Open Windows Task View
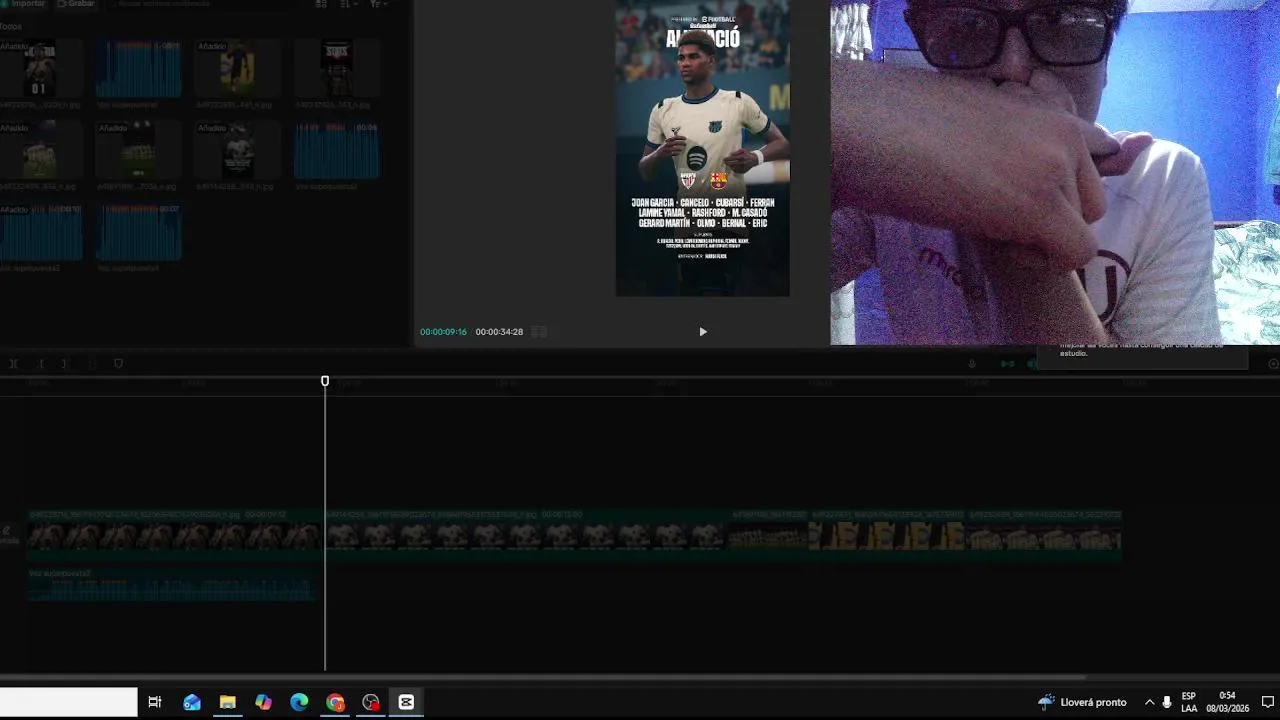Viewport: 1280px width, 720px height. [155, 702]
